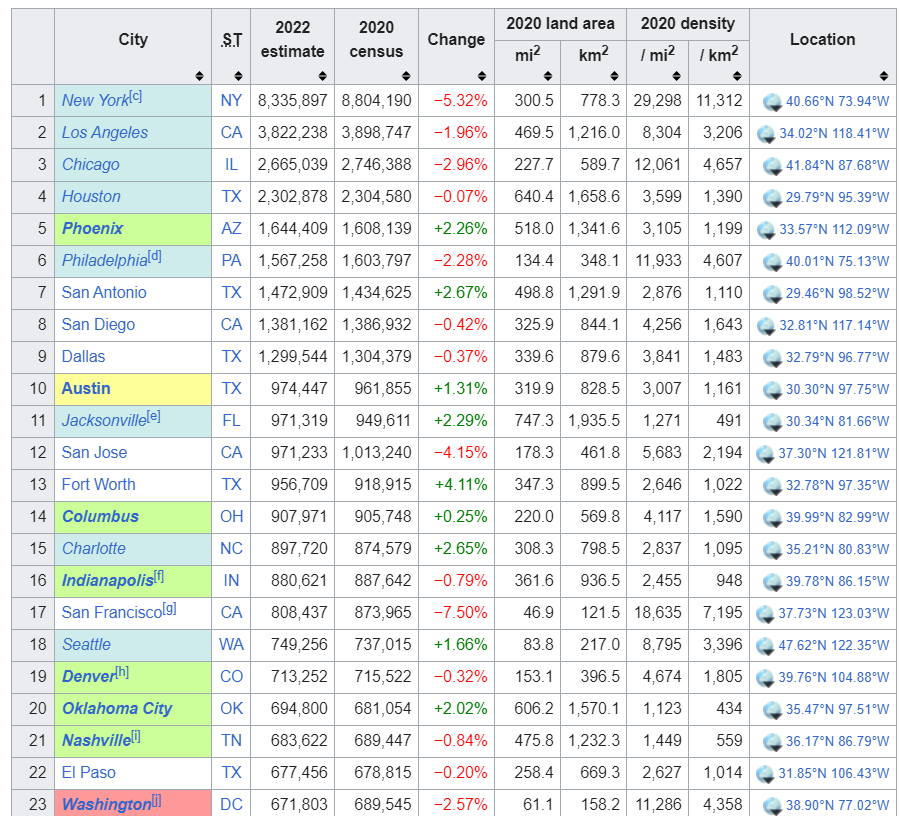Follow the San Francisco city link

coord(112,612)
